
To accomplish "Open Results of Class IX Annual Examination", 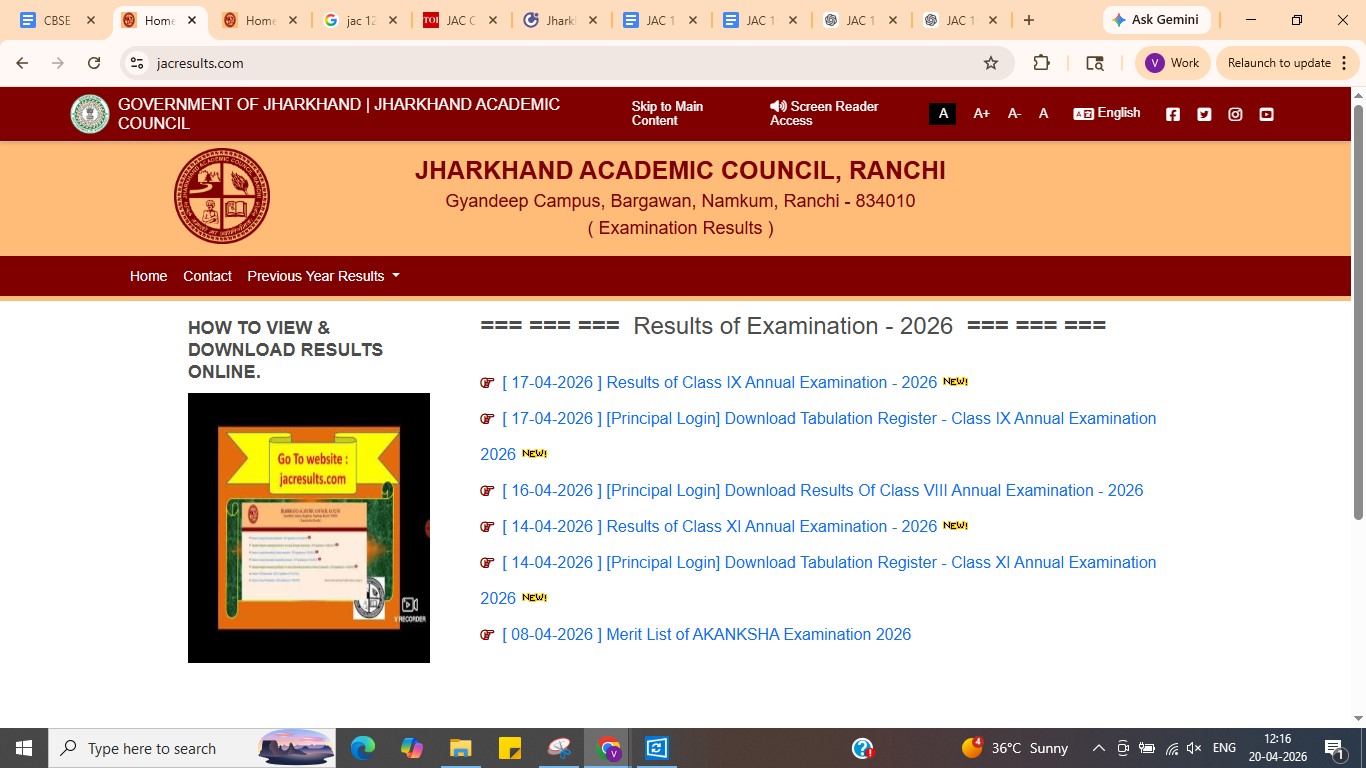I will 719,382.
